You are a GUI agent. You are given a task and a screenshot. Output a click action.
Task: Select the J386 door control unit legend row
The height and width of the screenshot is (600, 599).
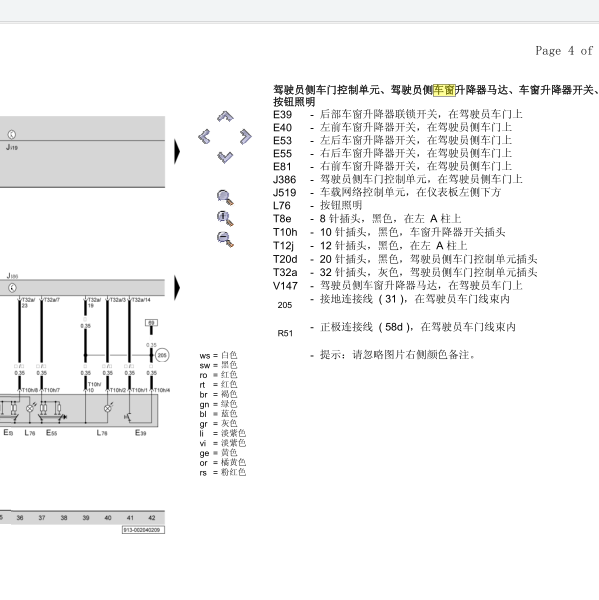[398, 179]
